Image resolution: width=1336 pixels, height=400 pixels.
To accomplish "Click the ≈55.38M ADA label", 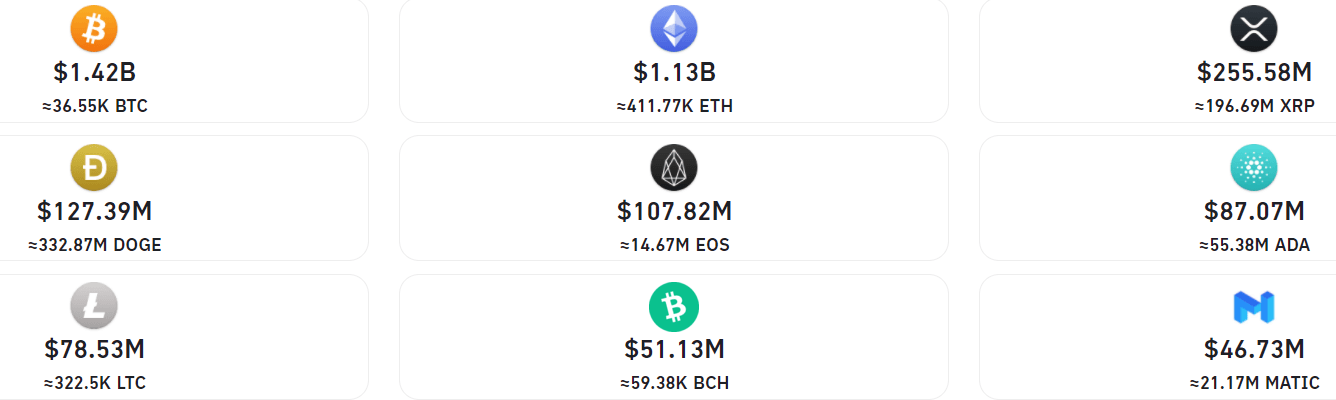I will (x=1254, y=245).
